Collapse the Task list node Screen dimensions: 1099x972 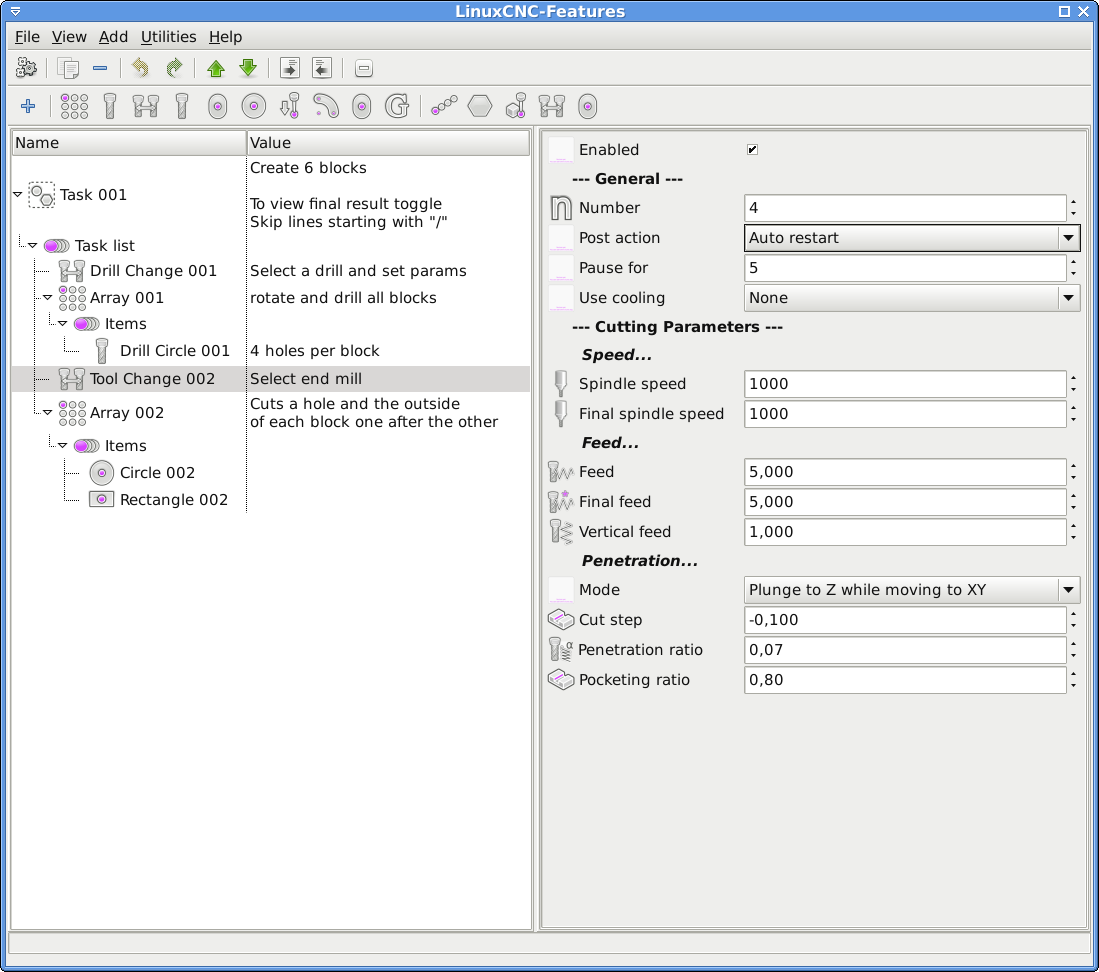coord(32,245)
